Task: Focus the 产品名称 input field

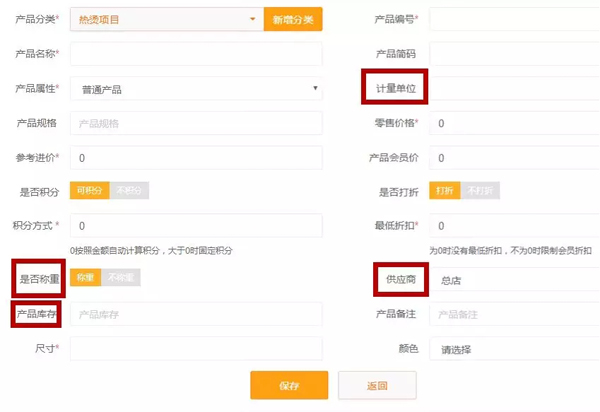Action: pyautogui.click(x=196, y=54)
